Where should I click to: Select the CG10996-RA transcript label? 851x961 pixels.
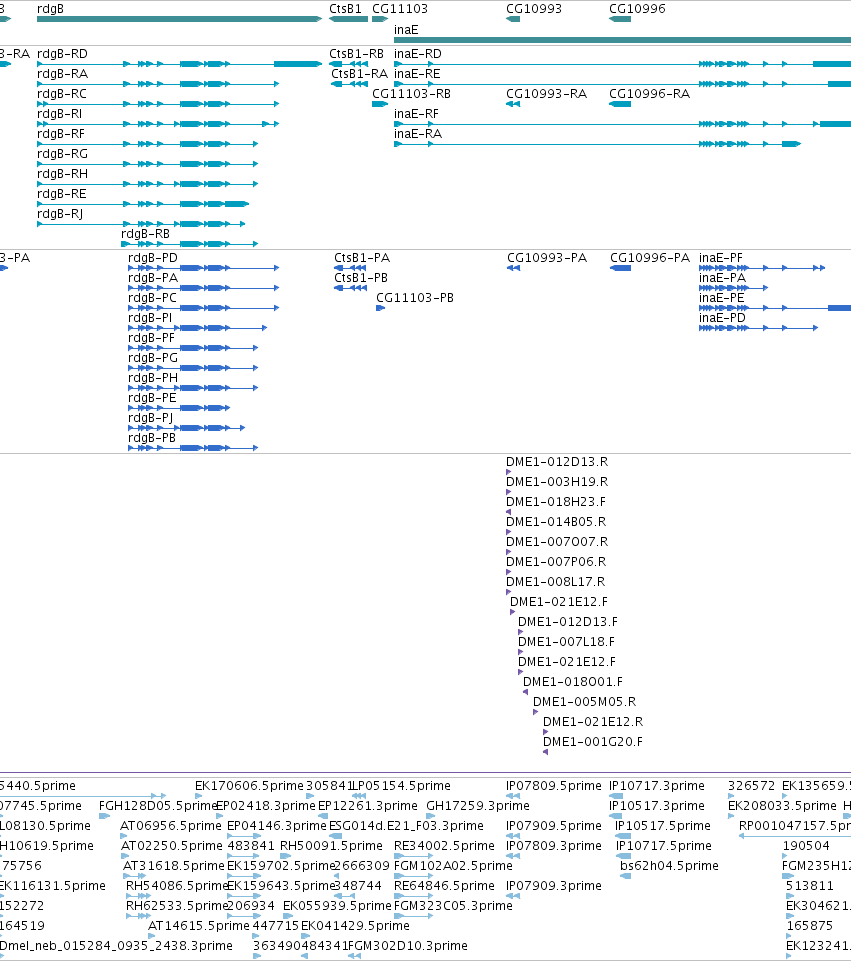tap(649, 94)
